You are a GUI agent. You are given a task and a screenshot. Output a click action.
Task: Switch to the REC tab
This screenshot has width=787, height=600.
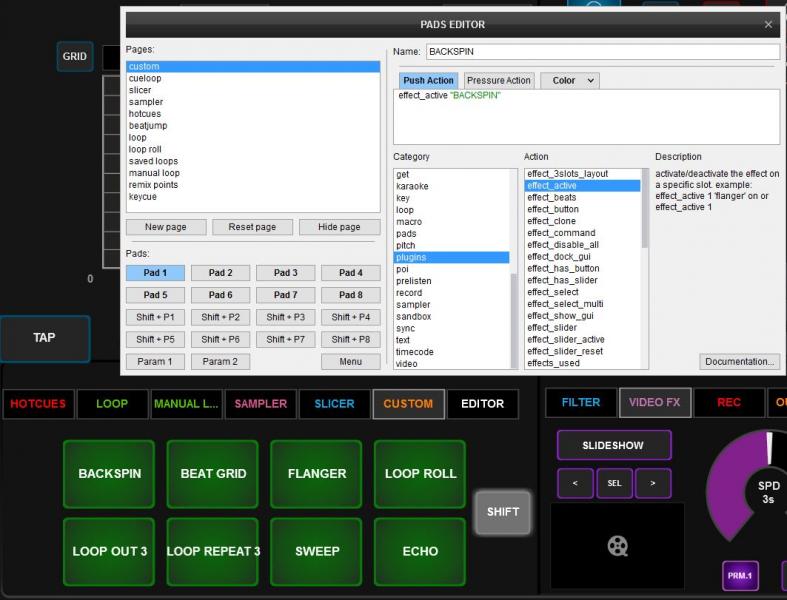pos(729,402)
